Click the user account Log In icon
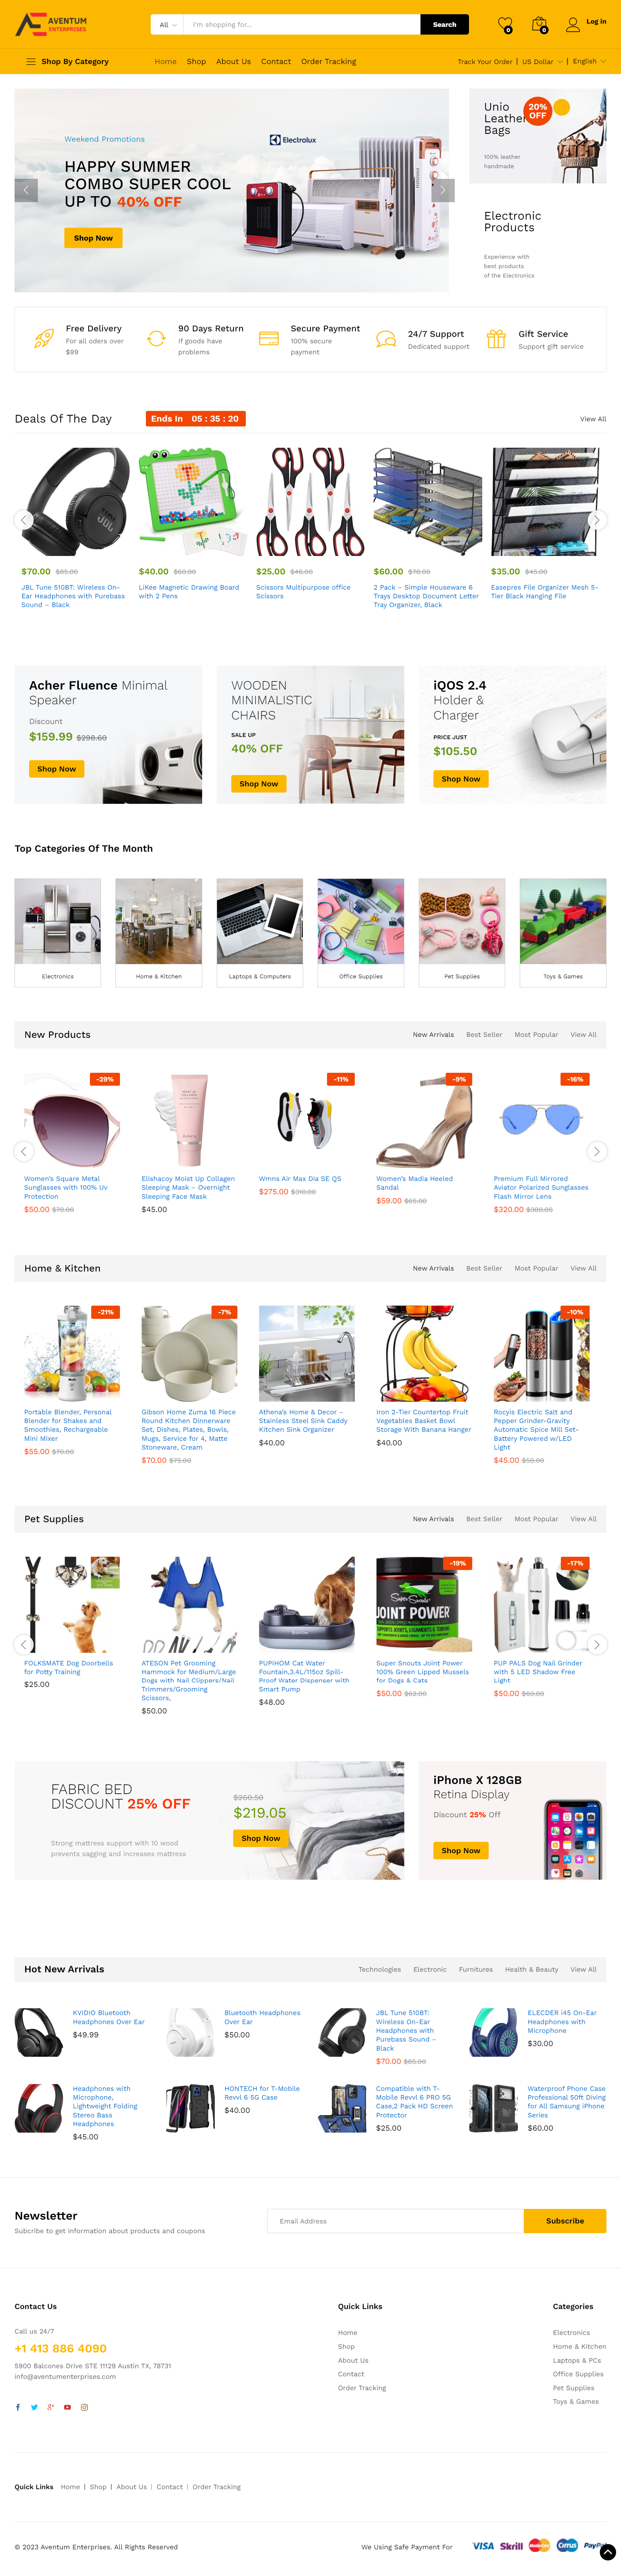 point(573,24)
